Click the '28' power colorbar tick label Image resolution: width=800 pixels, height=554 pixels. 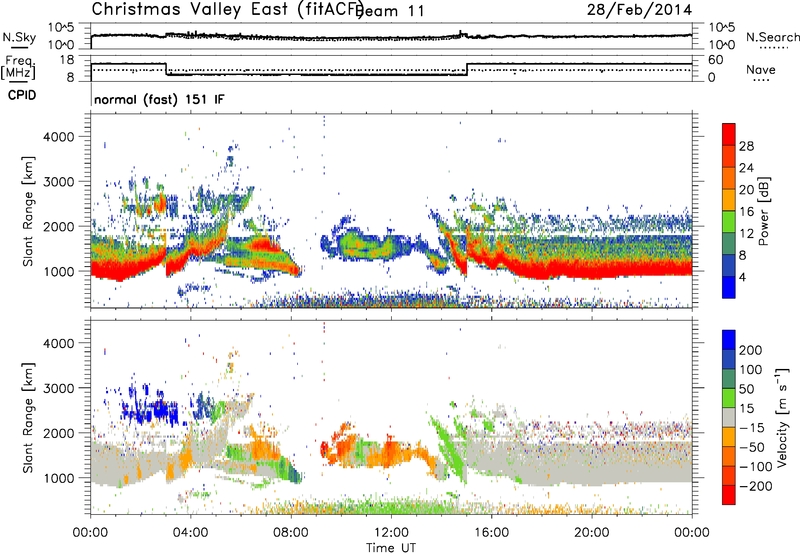[746, 146]
